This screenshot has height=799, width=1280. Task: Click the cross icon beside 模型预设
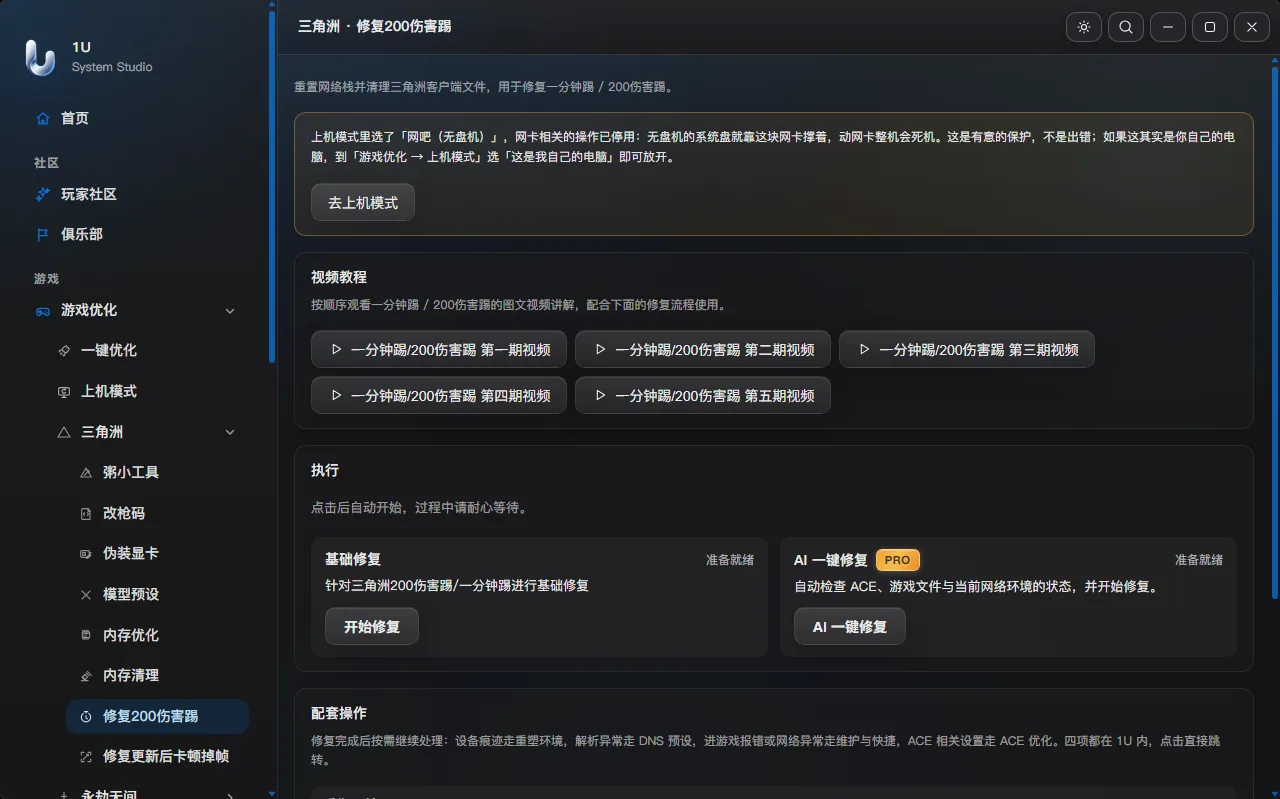pyautogui.click(x=86, y=594)
